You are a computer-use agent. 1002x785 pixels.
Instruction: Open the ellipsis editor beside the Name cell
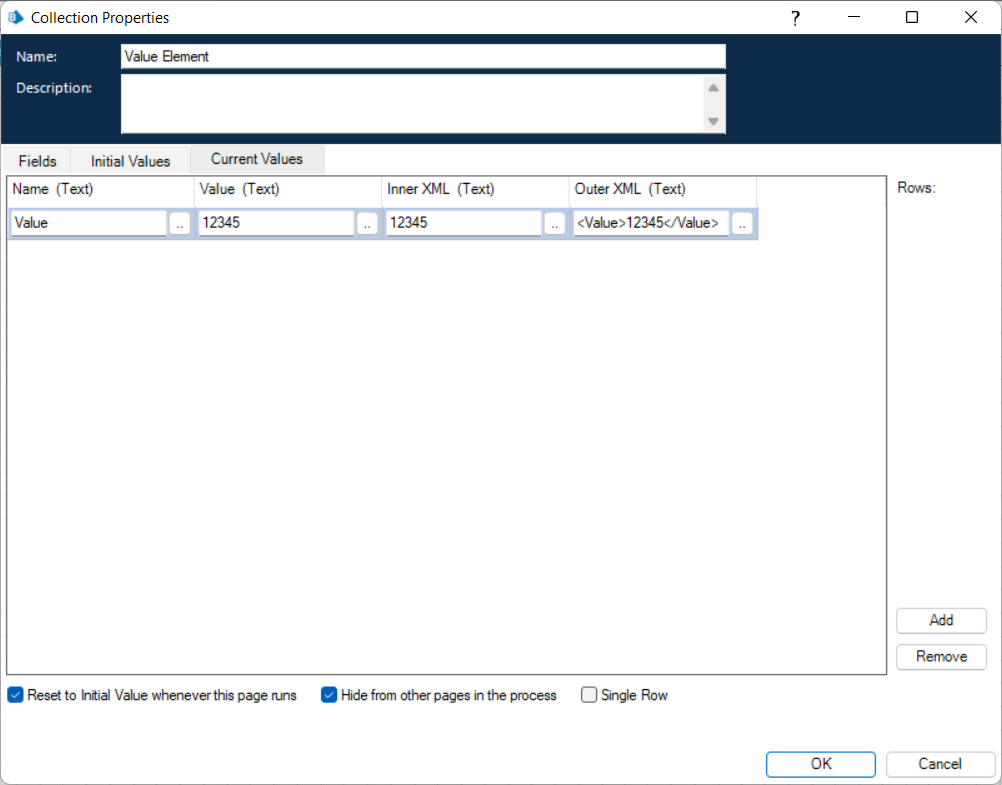click(x=179, y=223)
